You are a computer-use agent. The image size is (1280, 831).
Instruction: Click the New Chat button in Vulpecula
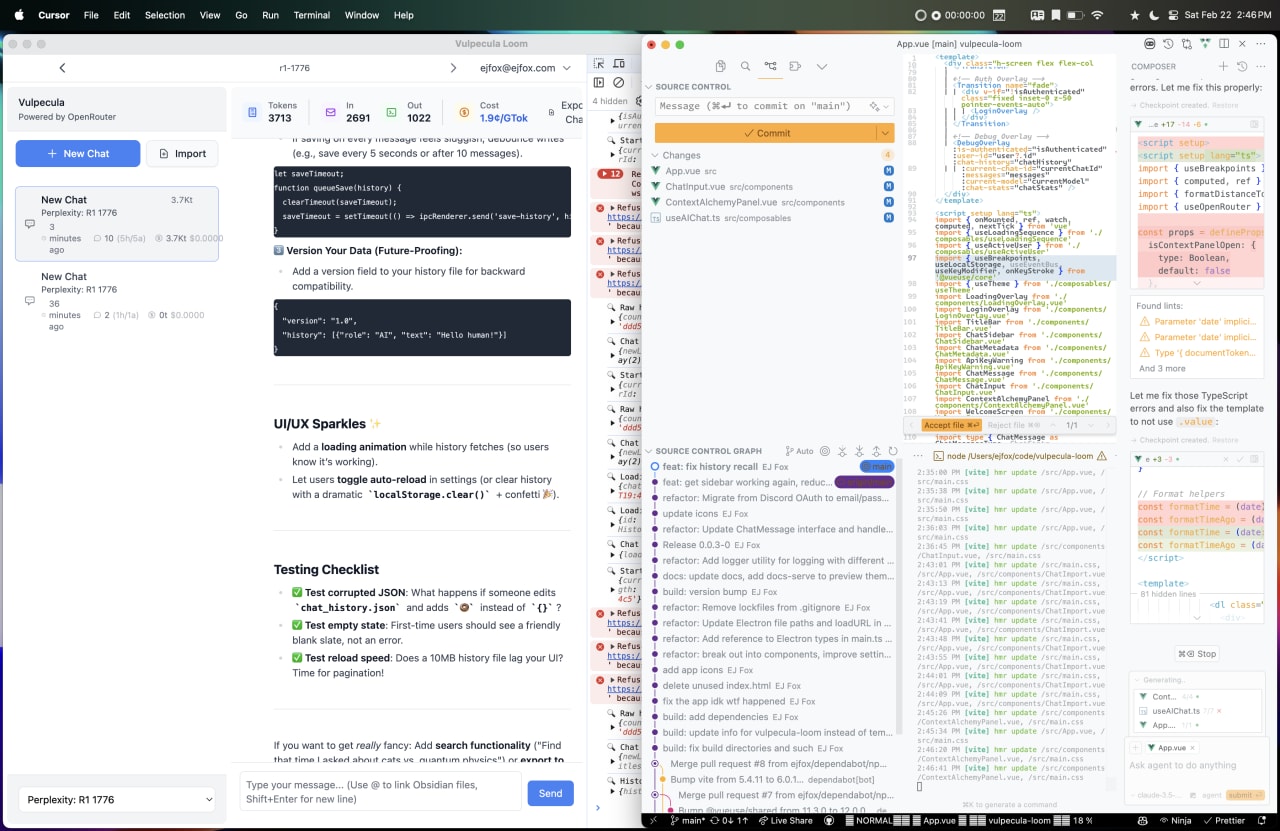[x=77, y=153]
